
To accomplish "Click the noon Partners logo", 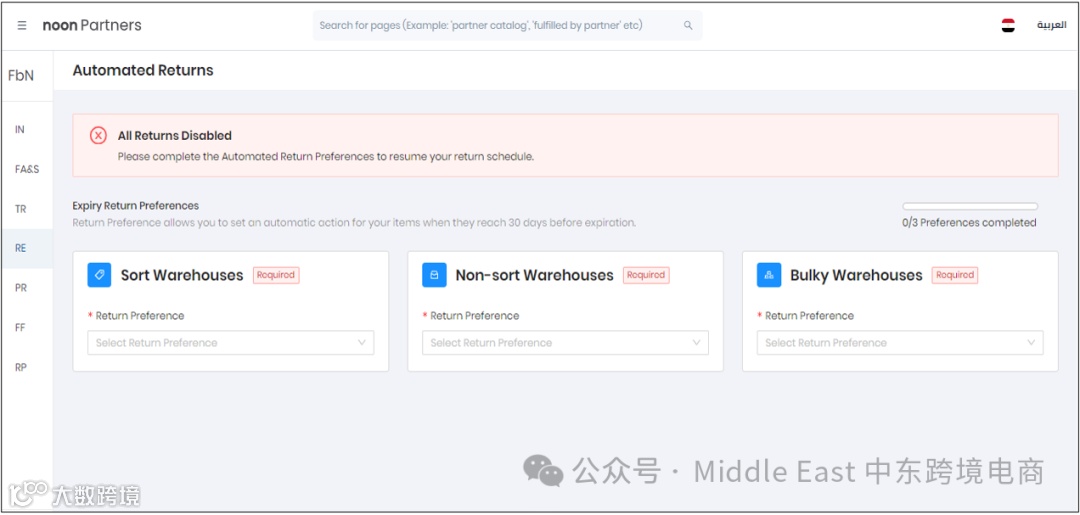I will pos(92,25).
